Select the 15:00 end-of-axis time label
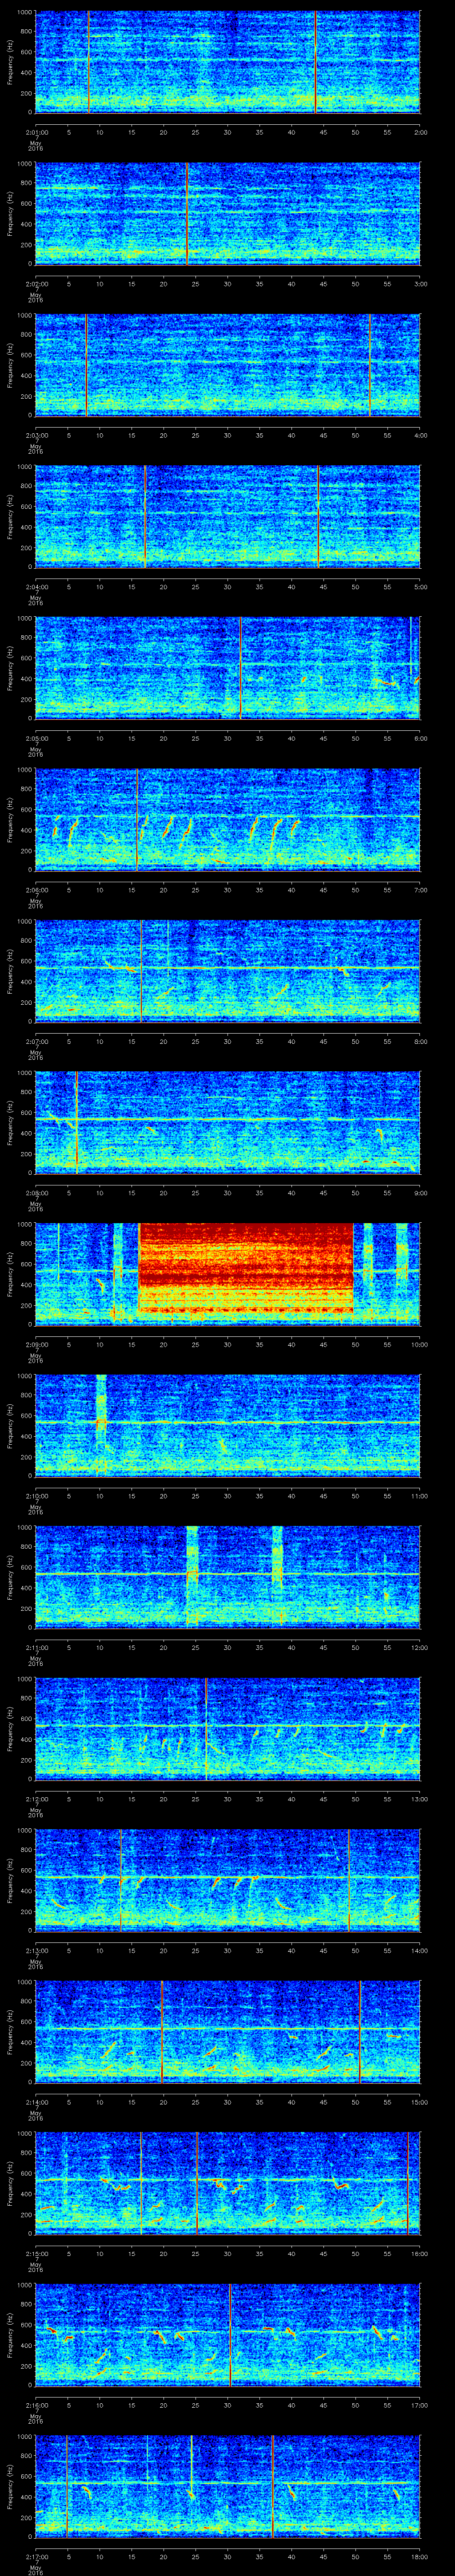 (x=419, y=2102)
